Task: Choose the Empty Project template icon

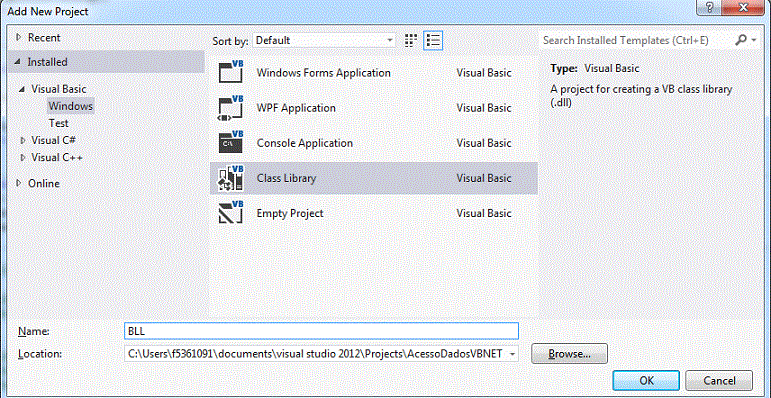Action: coord(231,214)
